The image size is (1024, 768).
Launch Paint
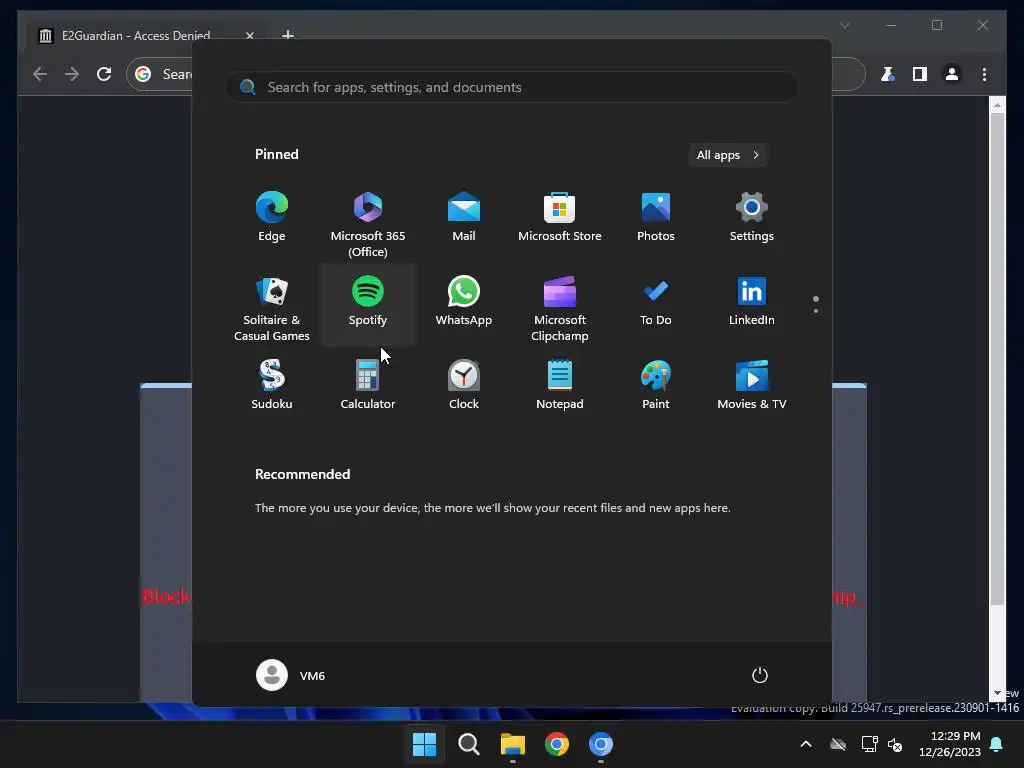click(x=656, y=385)
